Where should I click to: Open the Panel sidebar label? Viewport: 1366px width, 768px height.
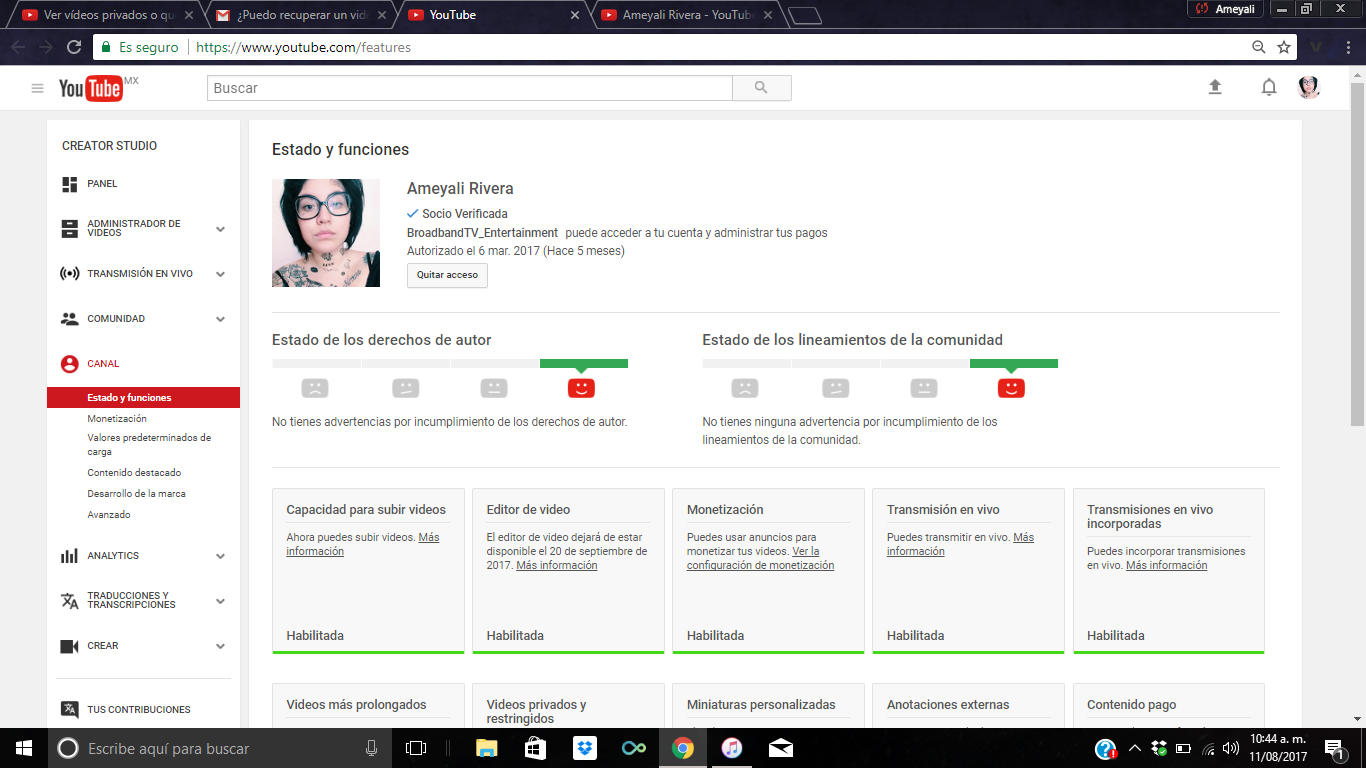coord(102,184)
